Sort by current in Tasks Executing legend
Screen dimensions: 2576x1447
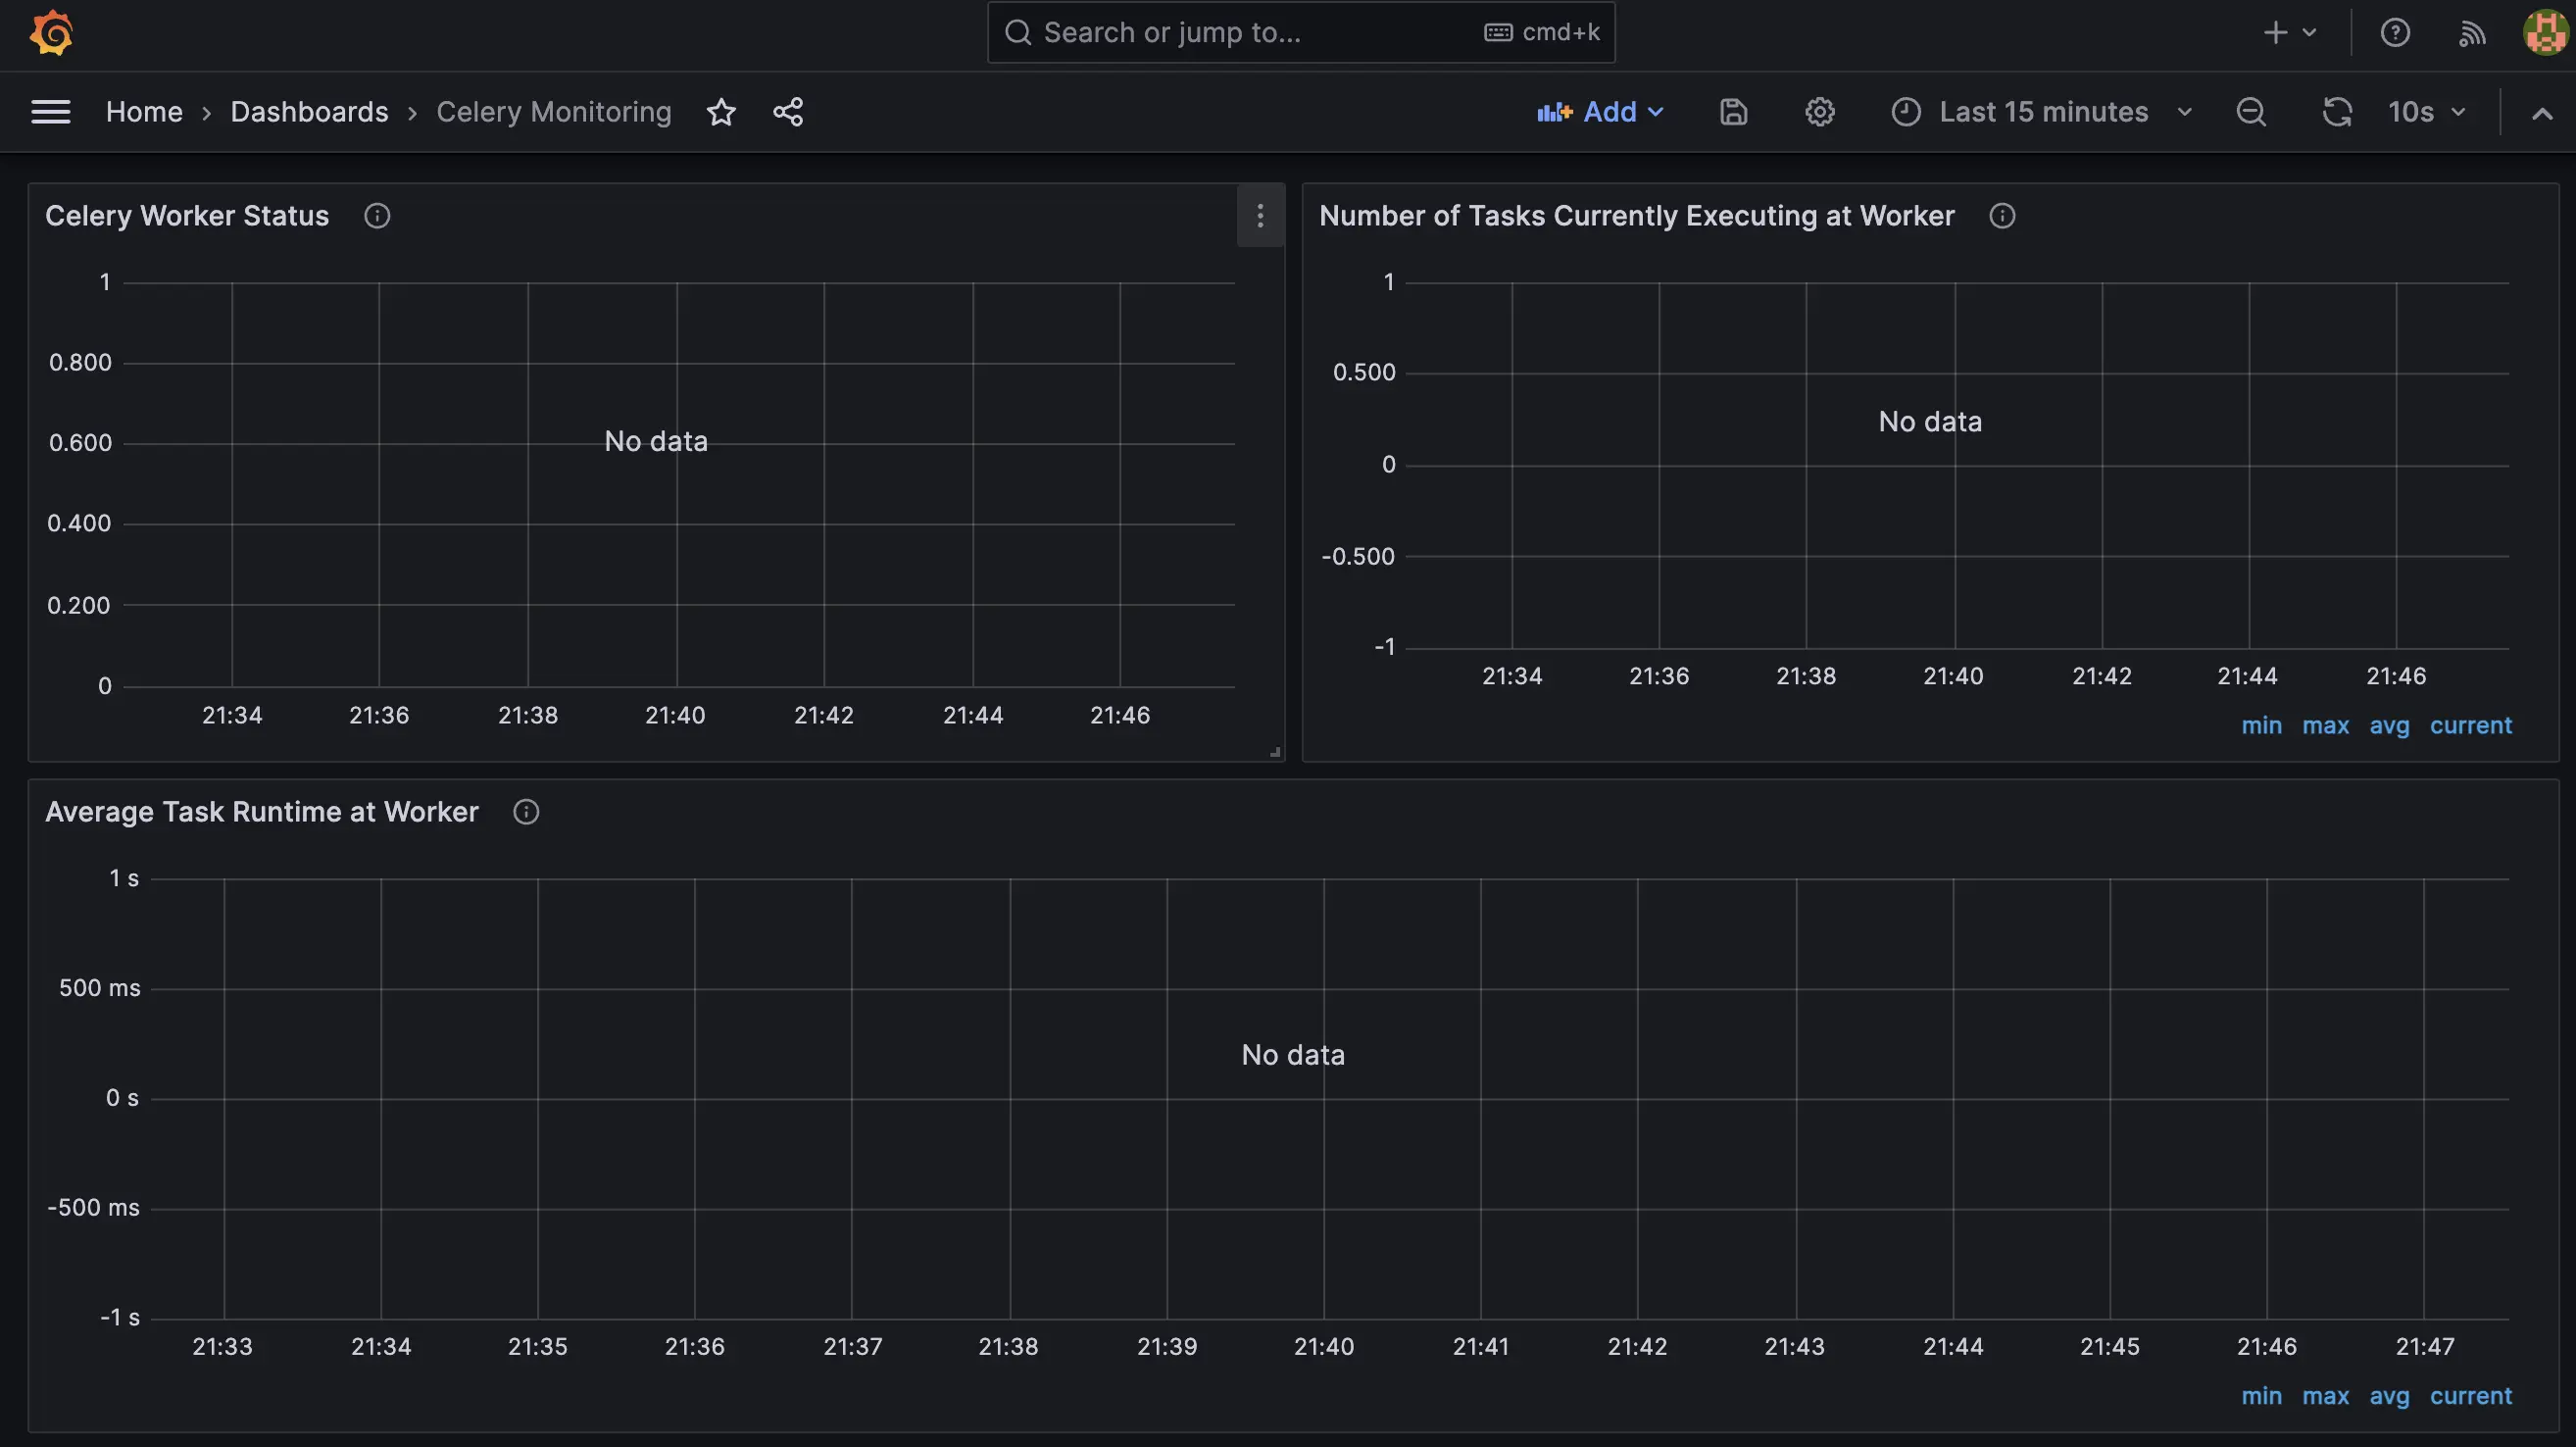tap(2470, 726)
